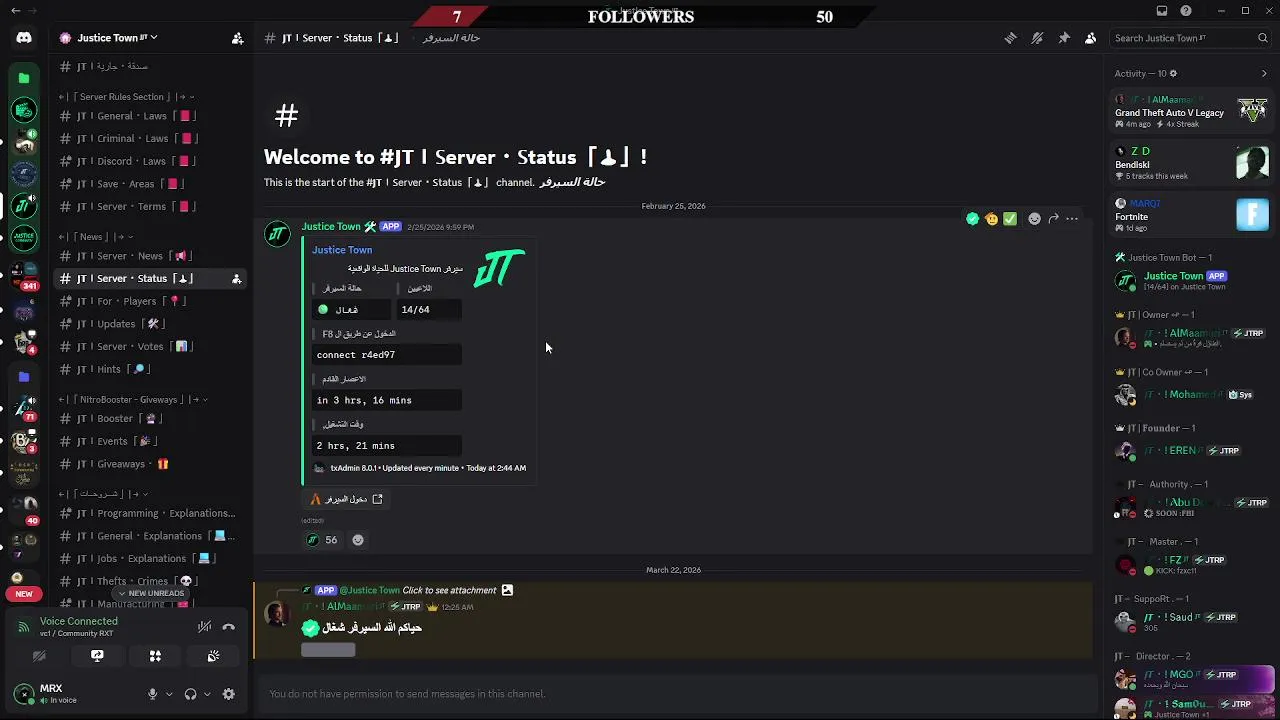The height and width of the screenshot is (720, 1280).
Task: Open the Justice Town embed title link
Action: pos(342,250)
